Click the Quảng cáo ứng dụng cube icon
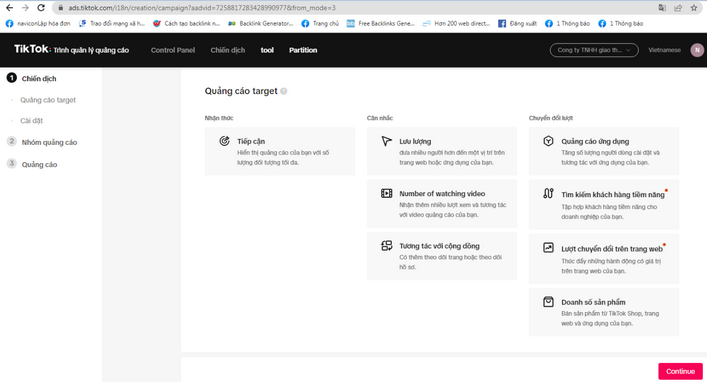Viewport: 707px width, 382px height. point(548,141)
